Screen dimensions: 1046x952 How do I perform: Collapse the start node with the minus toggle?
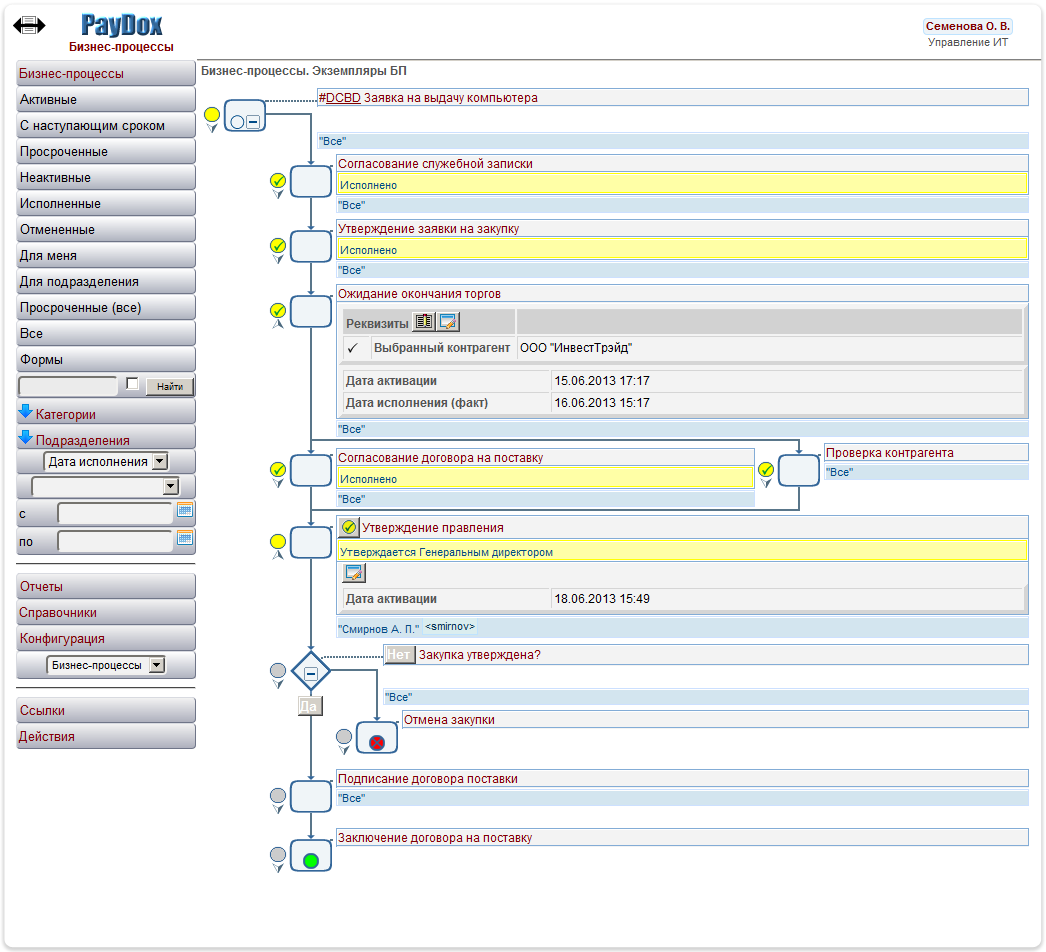(x=253, y=121)
